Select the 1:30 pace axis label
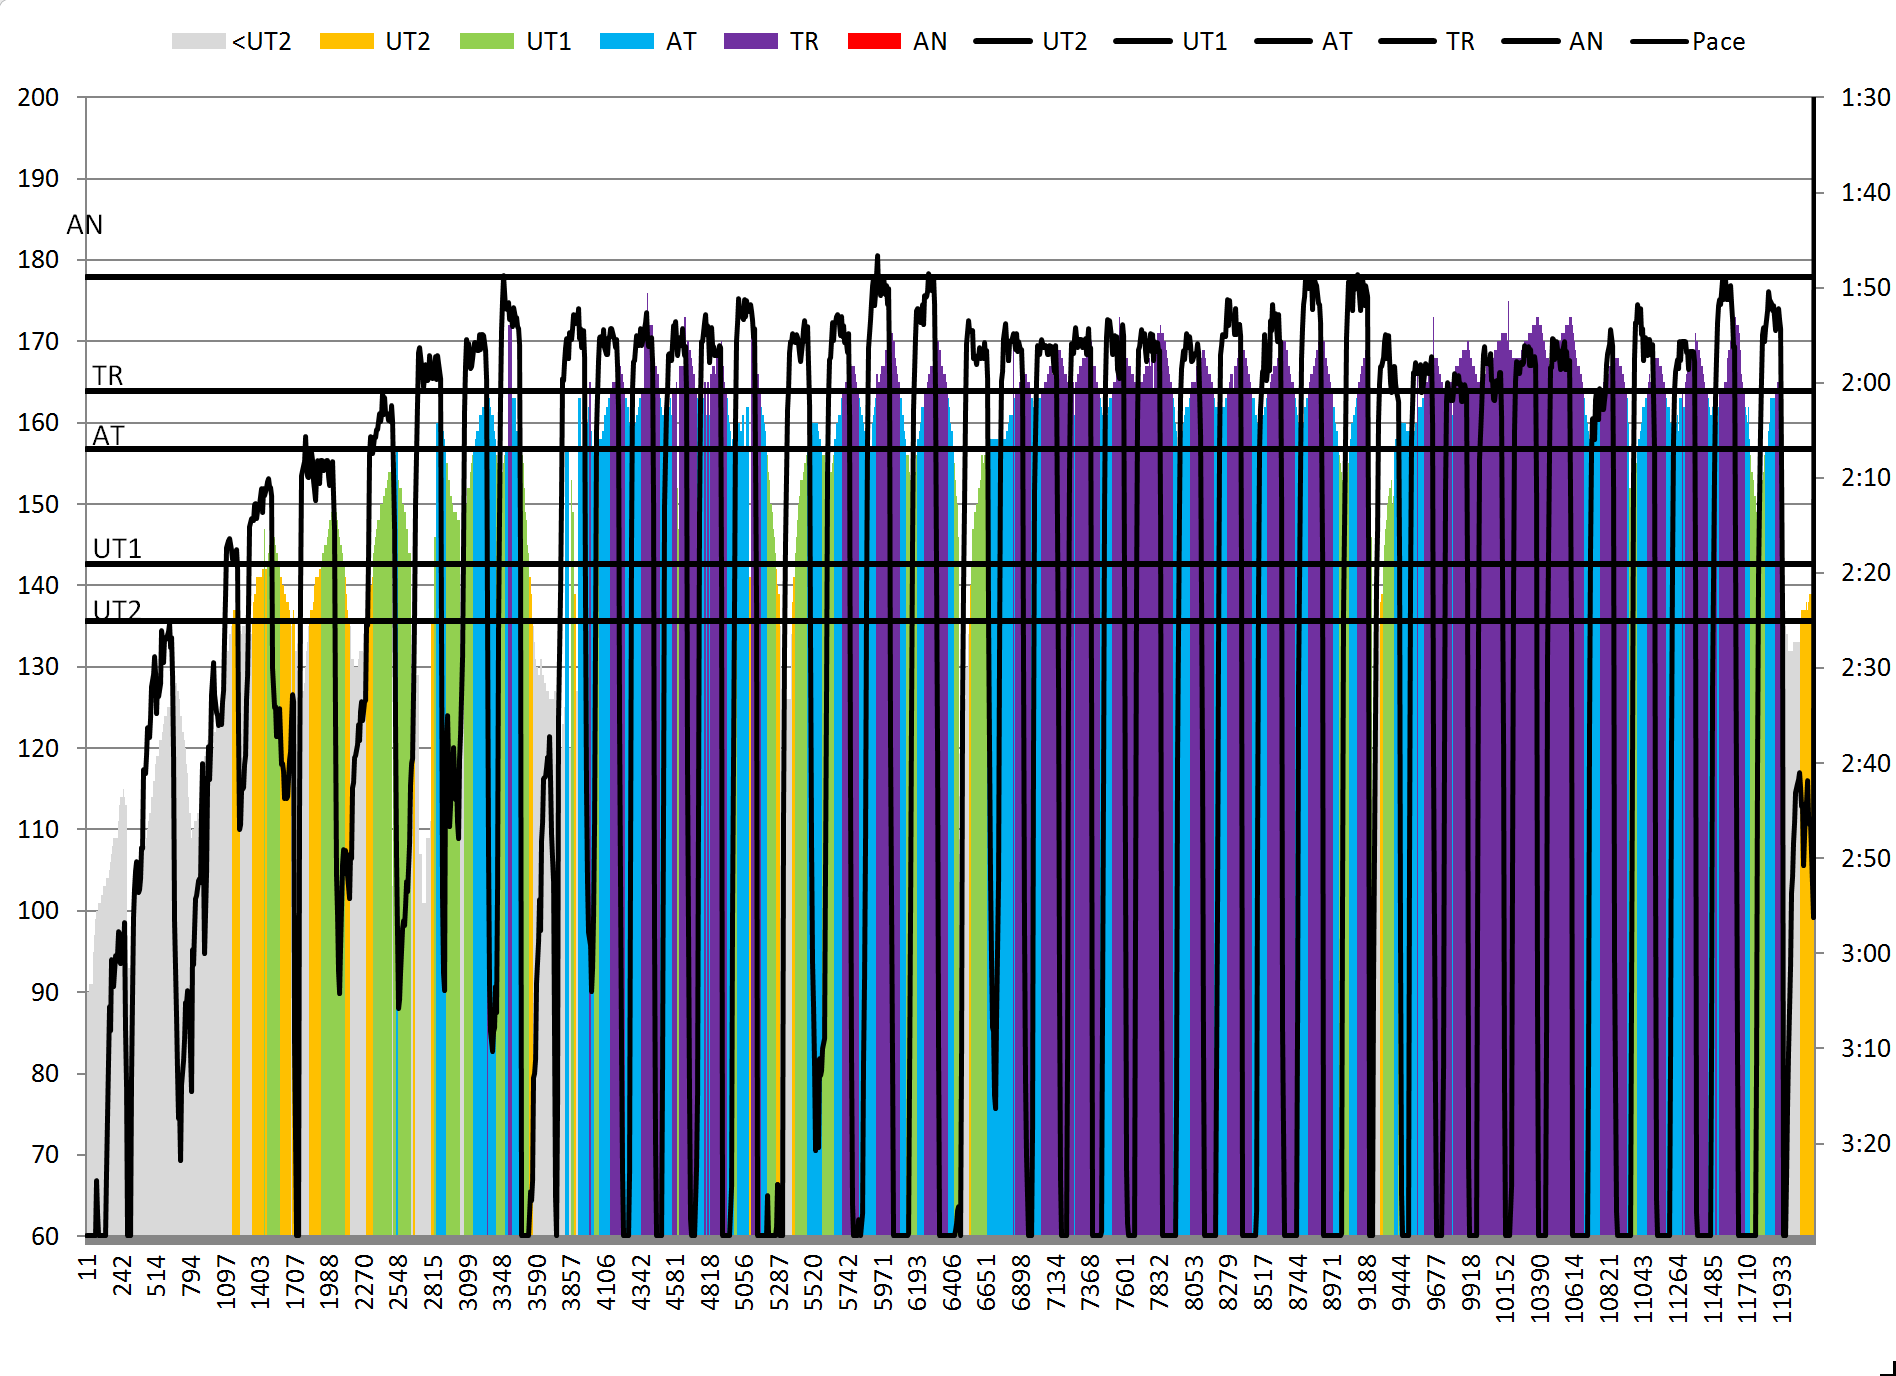This screenshot has width=1896, height=1376. pos(1865,97)
